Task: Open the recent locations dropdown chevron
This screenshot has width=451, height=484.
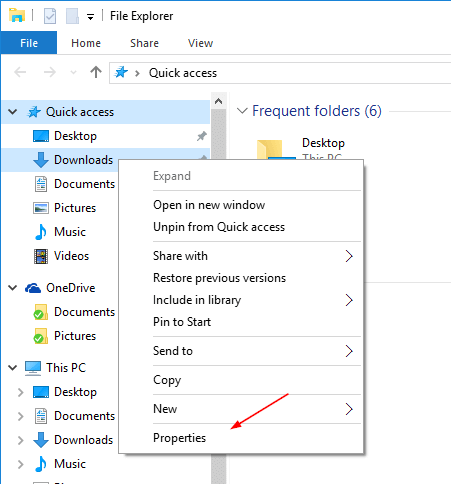Action: pyautogui.click(x=73, y=72)
